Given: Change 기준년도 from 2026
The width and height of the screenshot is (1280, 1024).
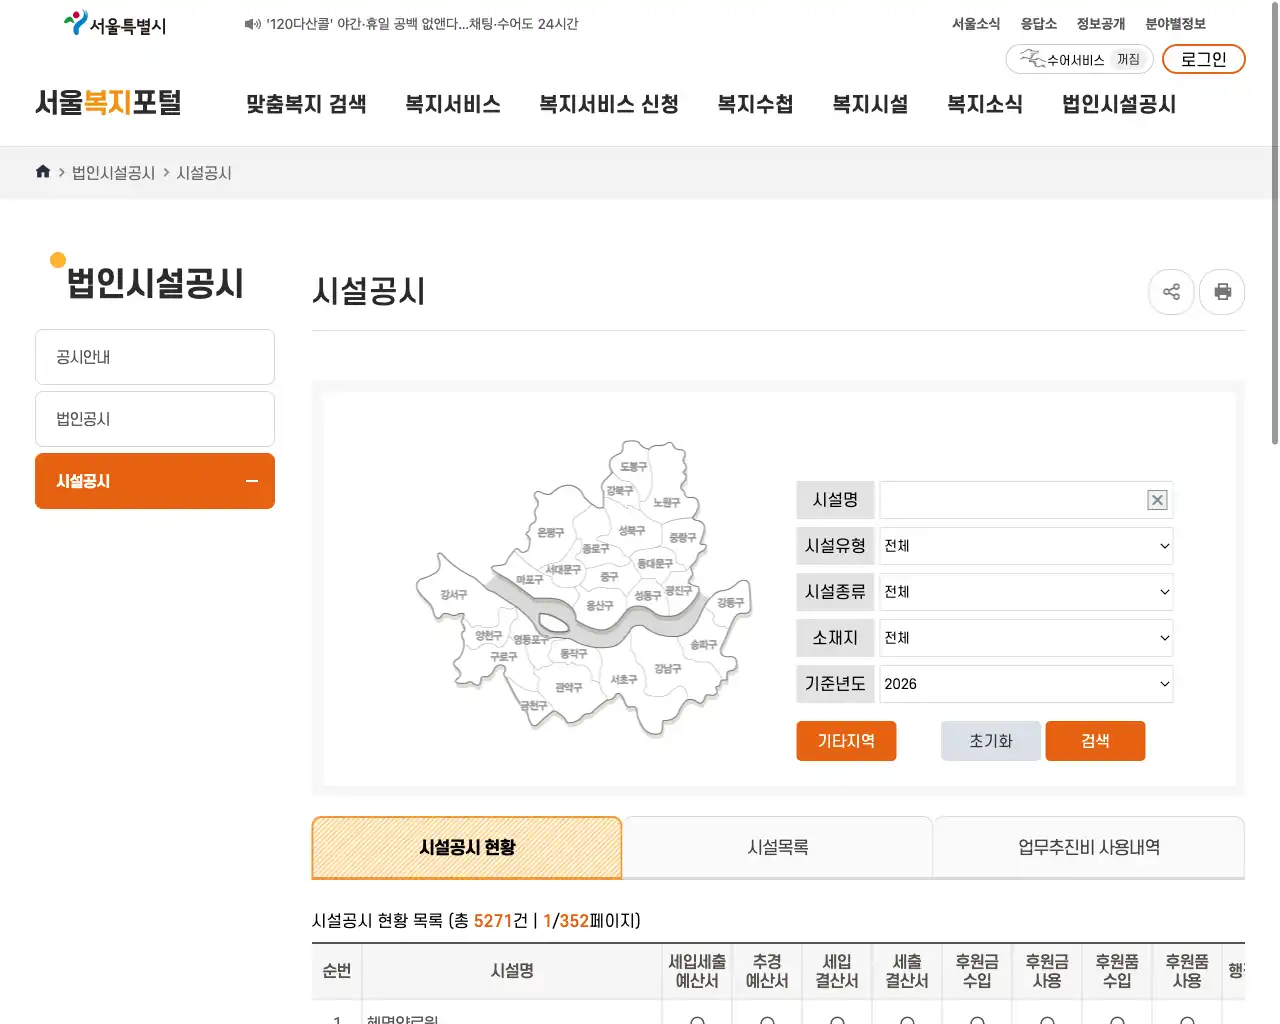Looking at the screenshot, I should point(1026,684).
